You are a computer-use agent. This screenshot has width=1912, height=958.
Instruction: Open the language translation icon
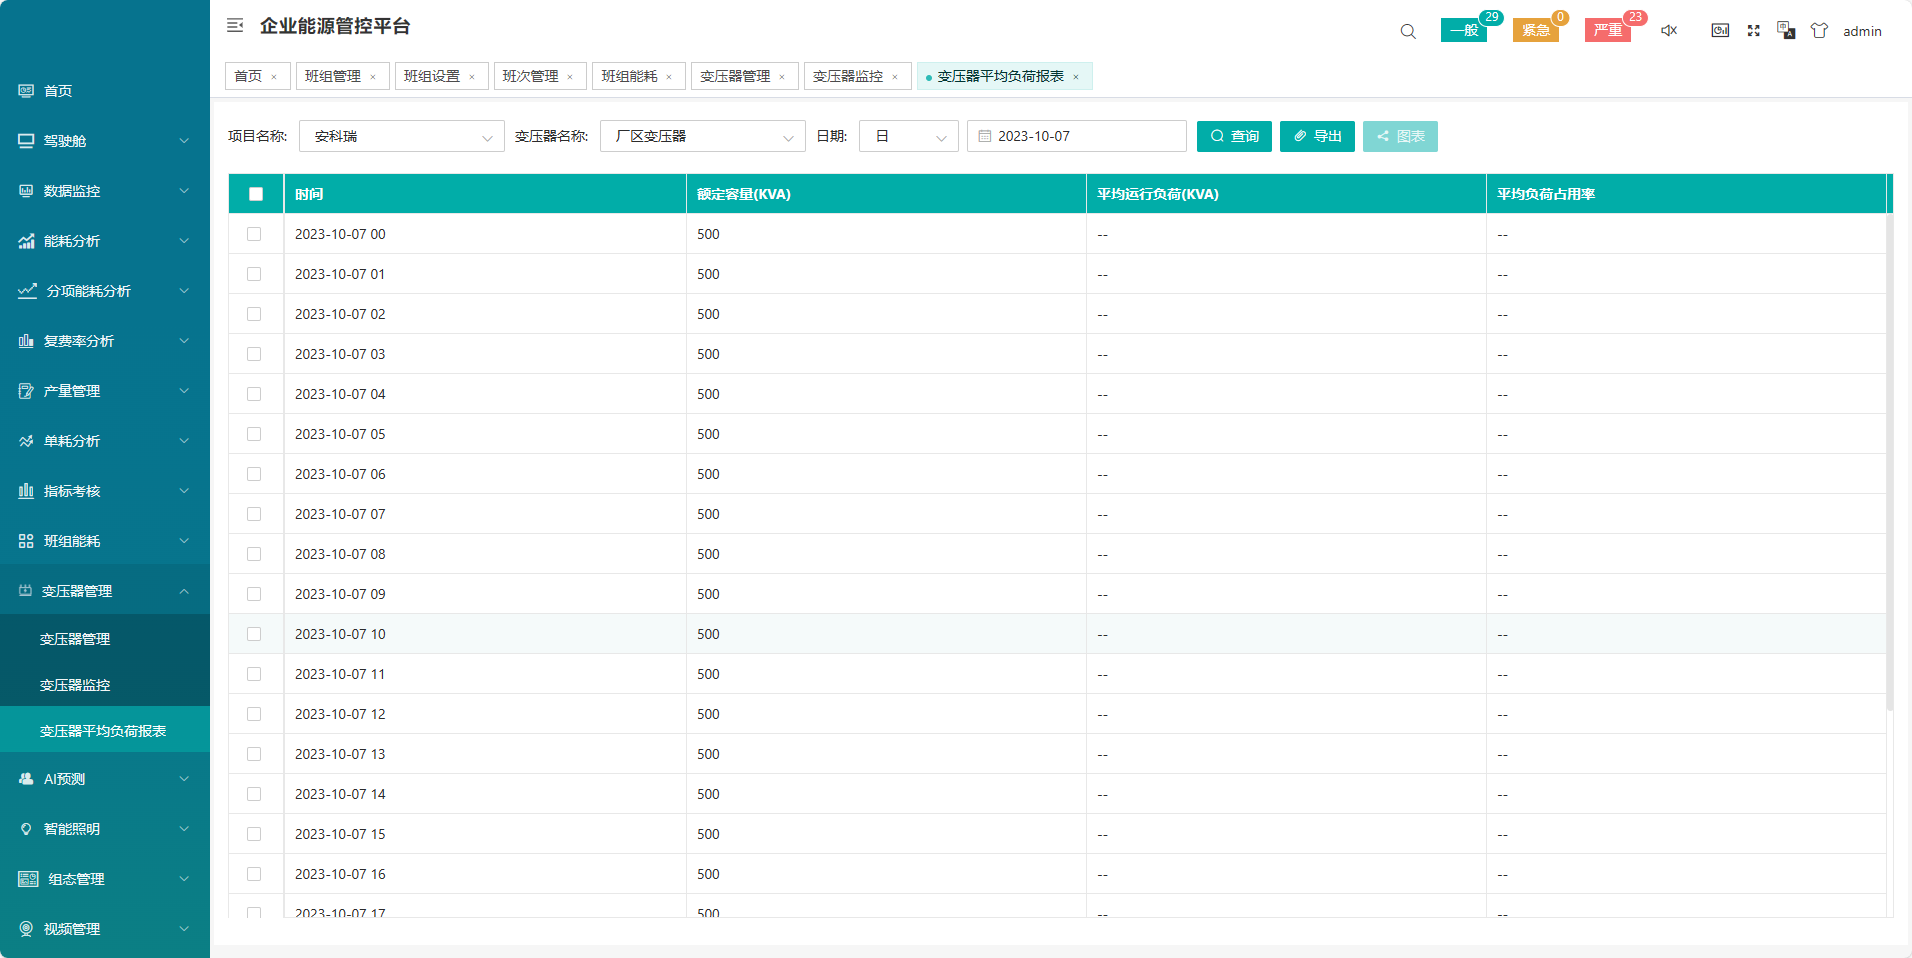pos(1786,31)
